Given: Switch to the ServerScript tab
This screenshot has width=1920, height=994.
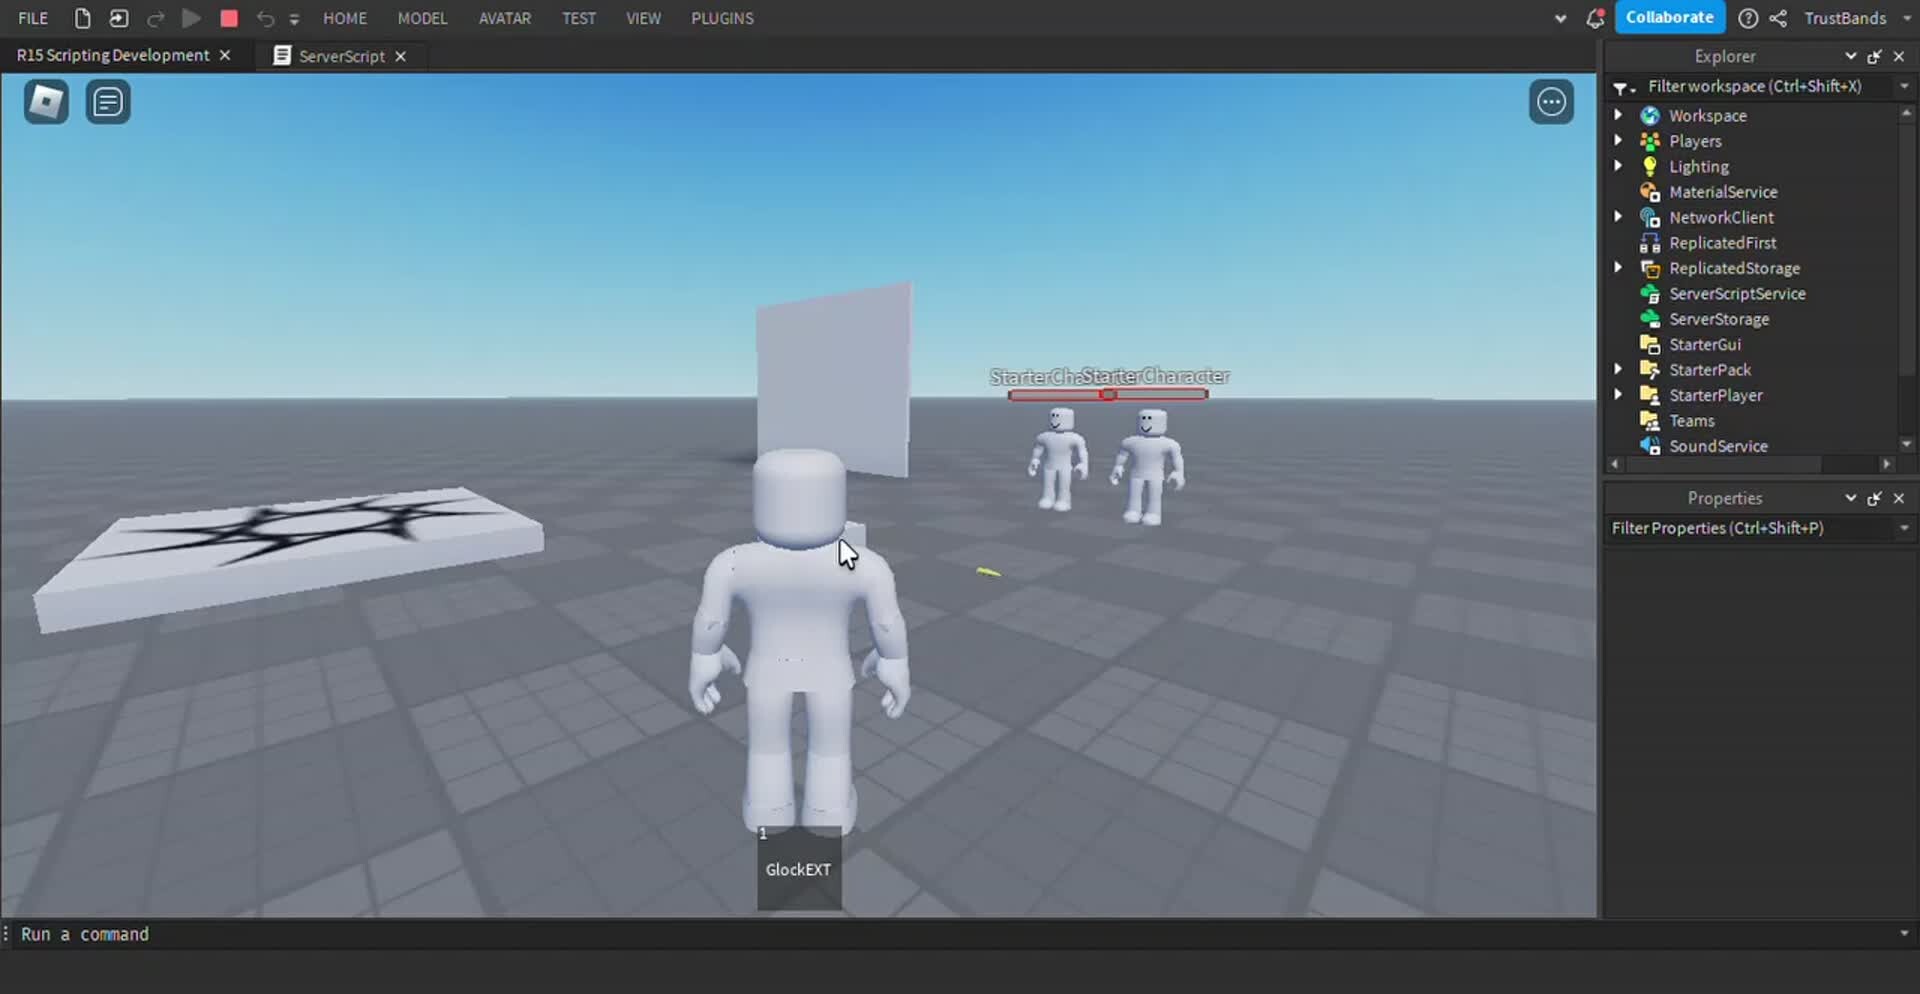Looking at the screenshot, I should click(x=340, y=56).
